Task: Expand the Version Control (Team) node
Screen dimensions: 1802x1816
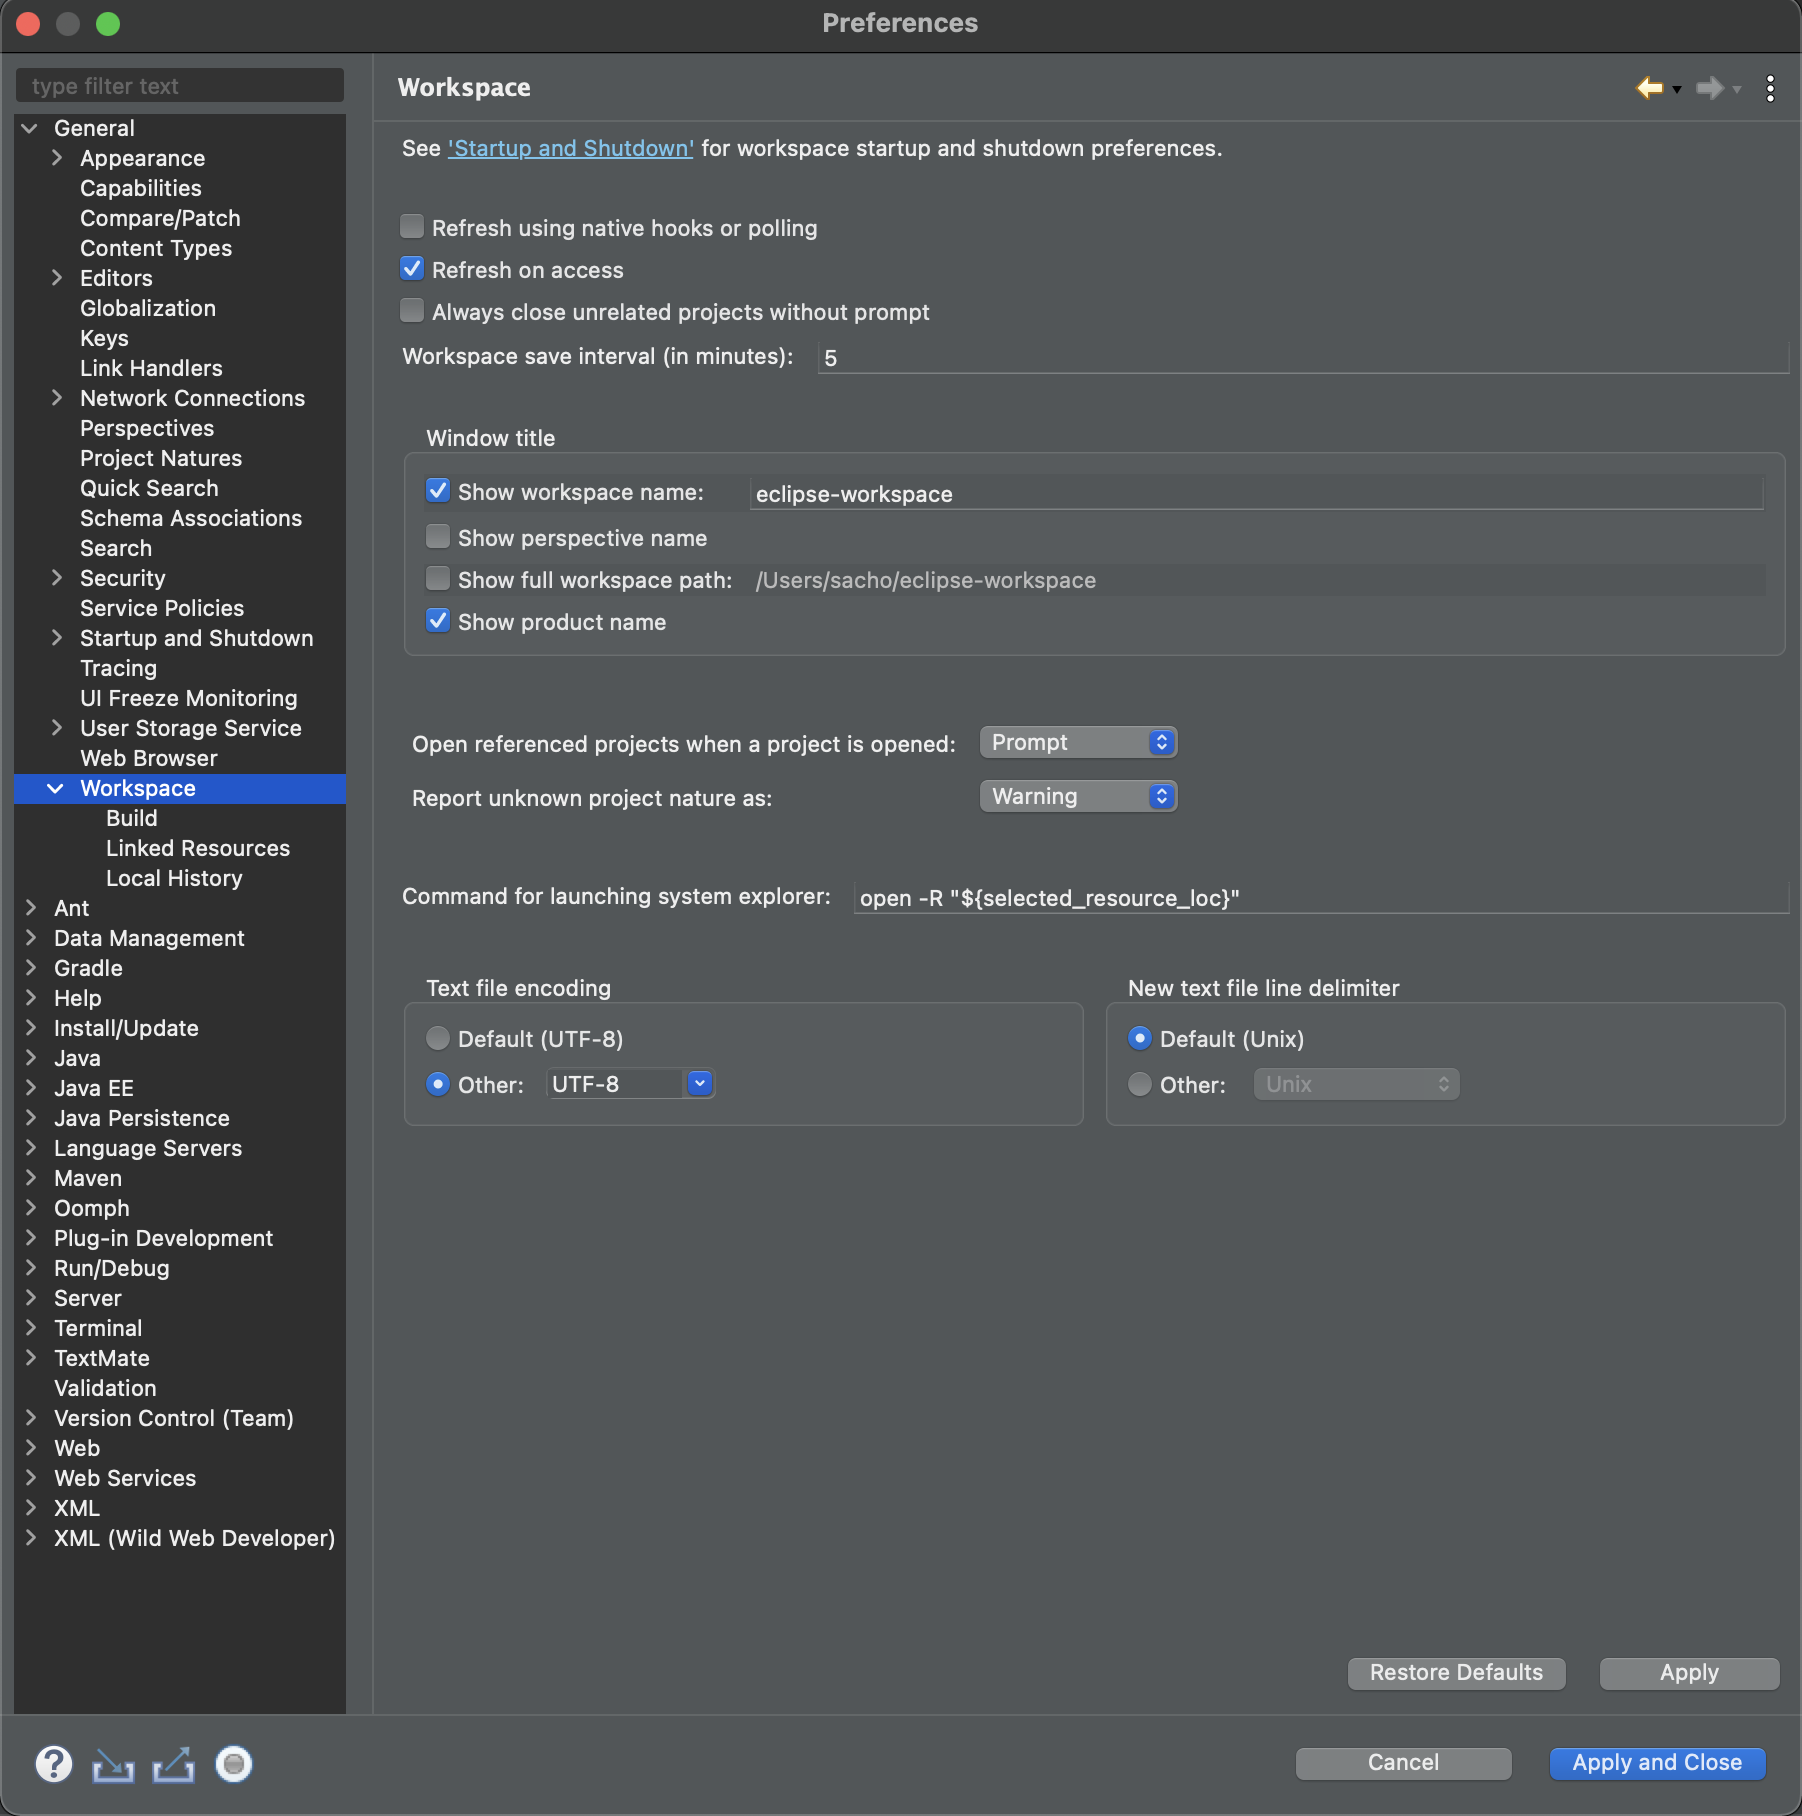Action: [31, 1418]
